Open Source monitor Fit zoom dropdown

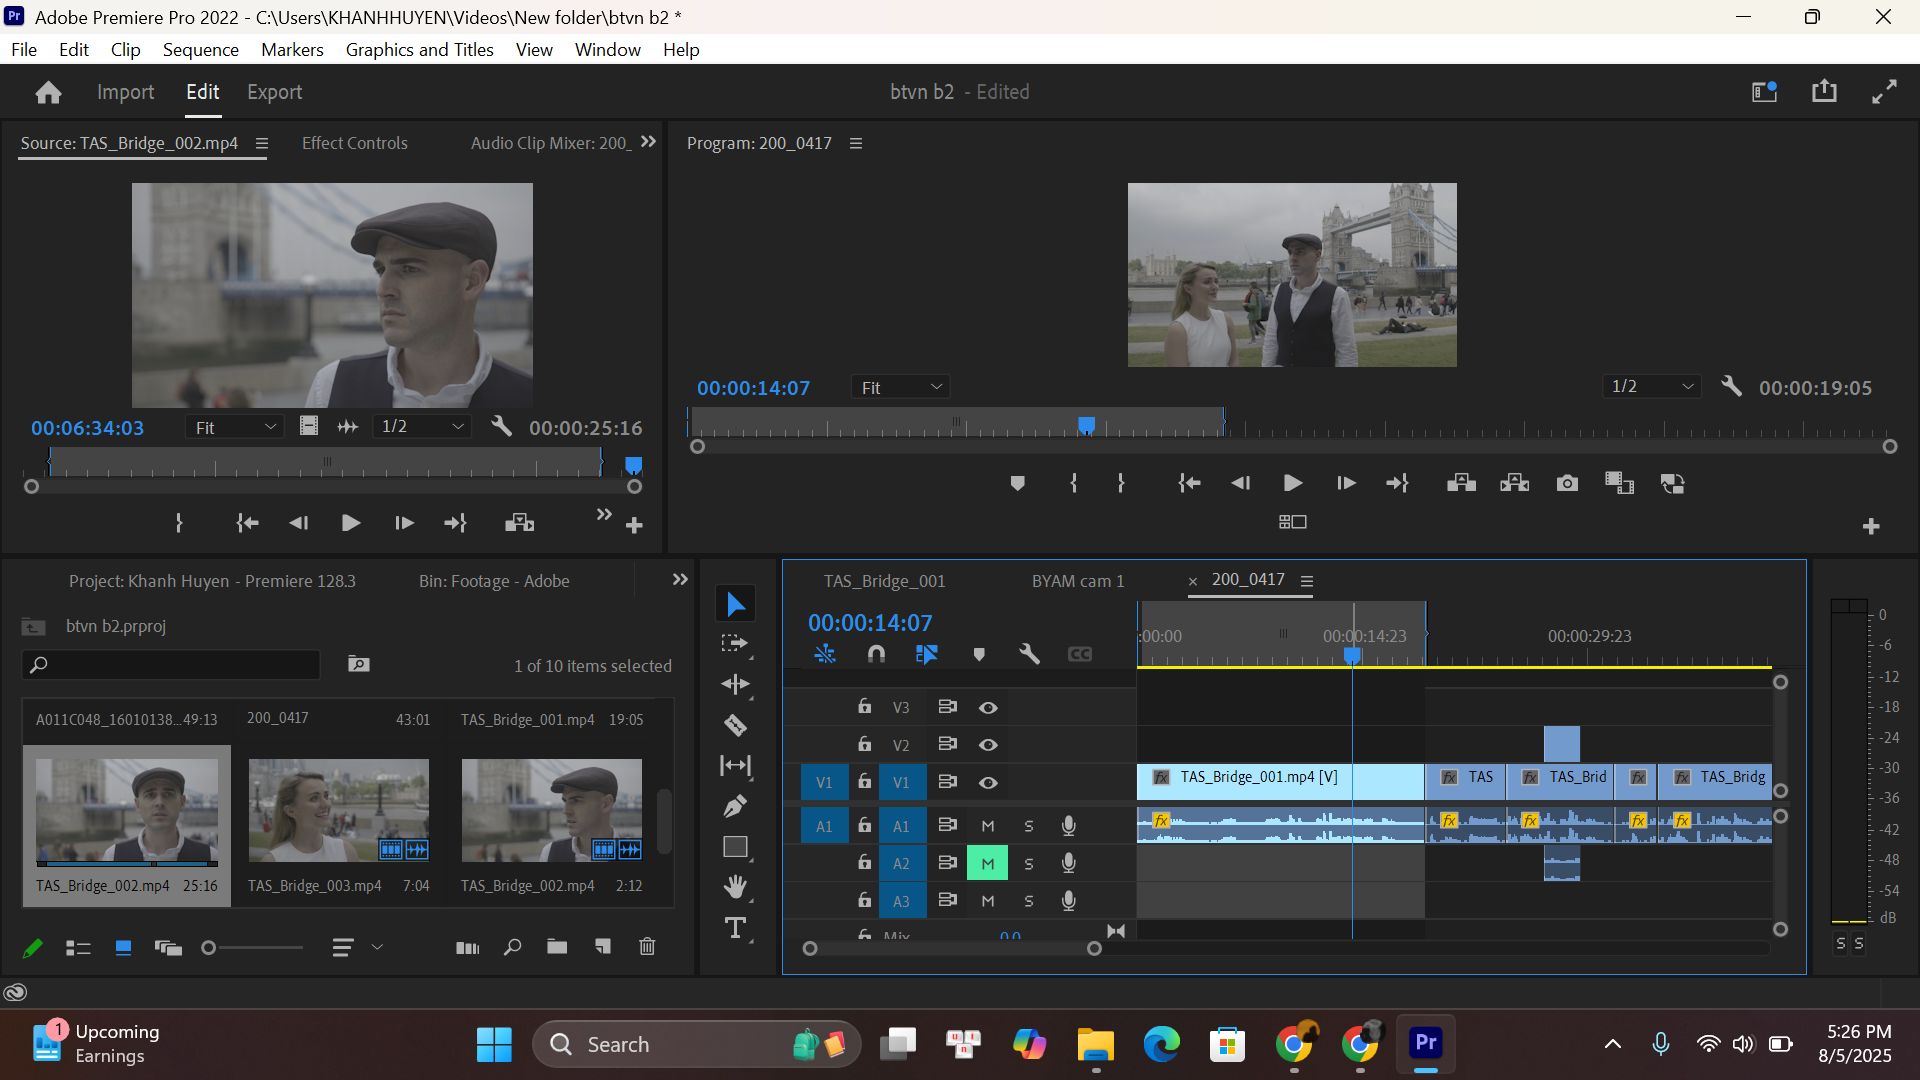coord(235,427)
